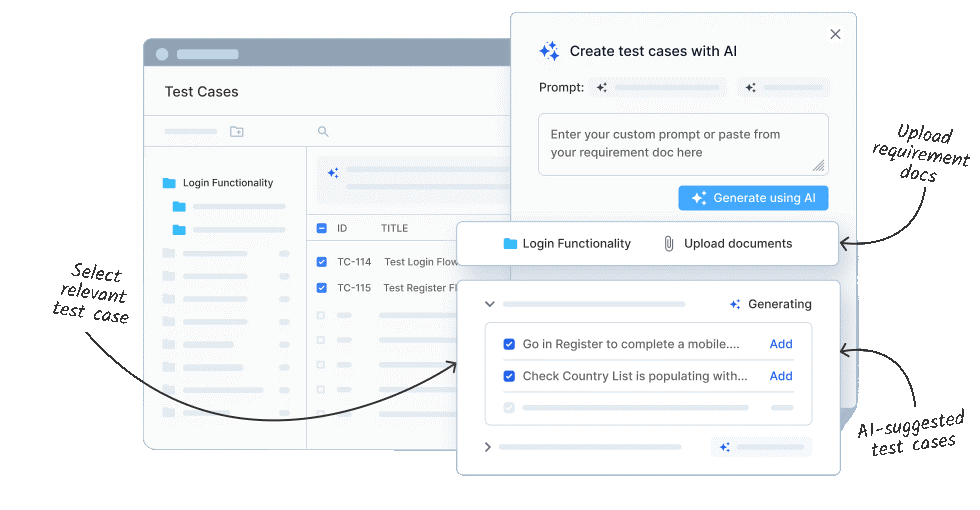The width and height of the screenshot is (980, 510).
Task: Click the new folder icon in toolbar
Action: (237, 131)
